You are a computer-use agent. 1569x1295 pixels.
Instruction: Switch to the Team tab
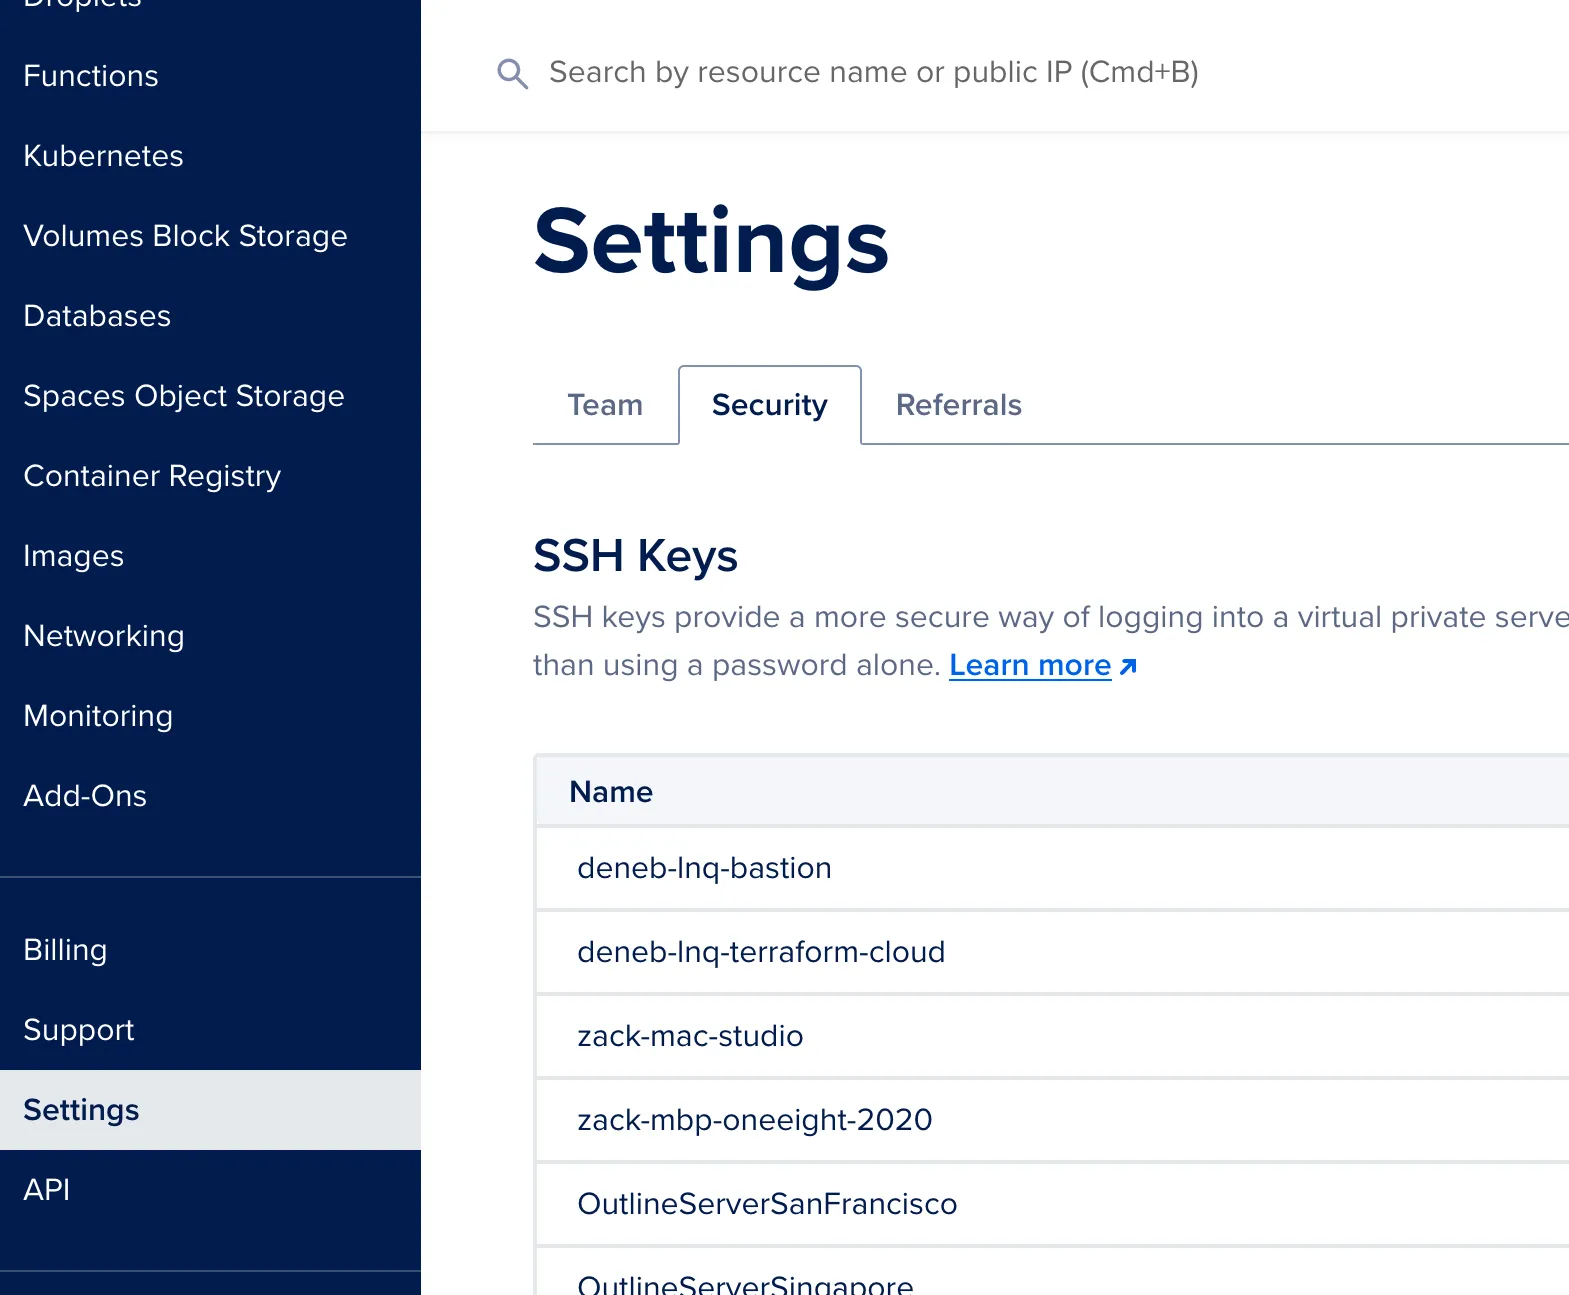click(x=605, y=405)
